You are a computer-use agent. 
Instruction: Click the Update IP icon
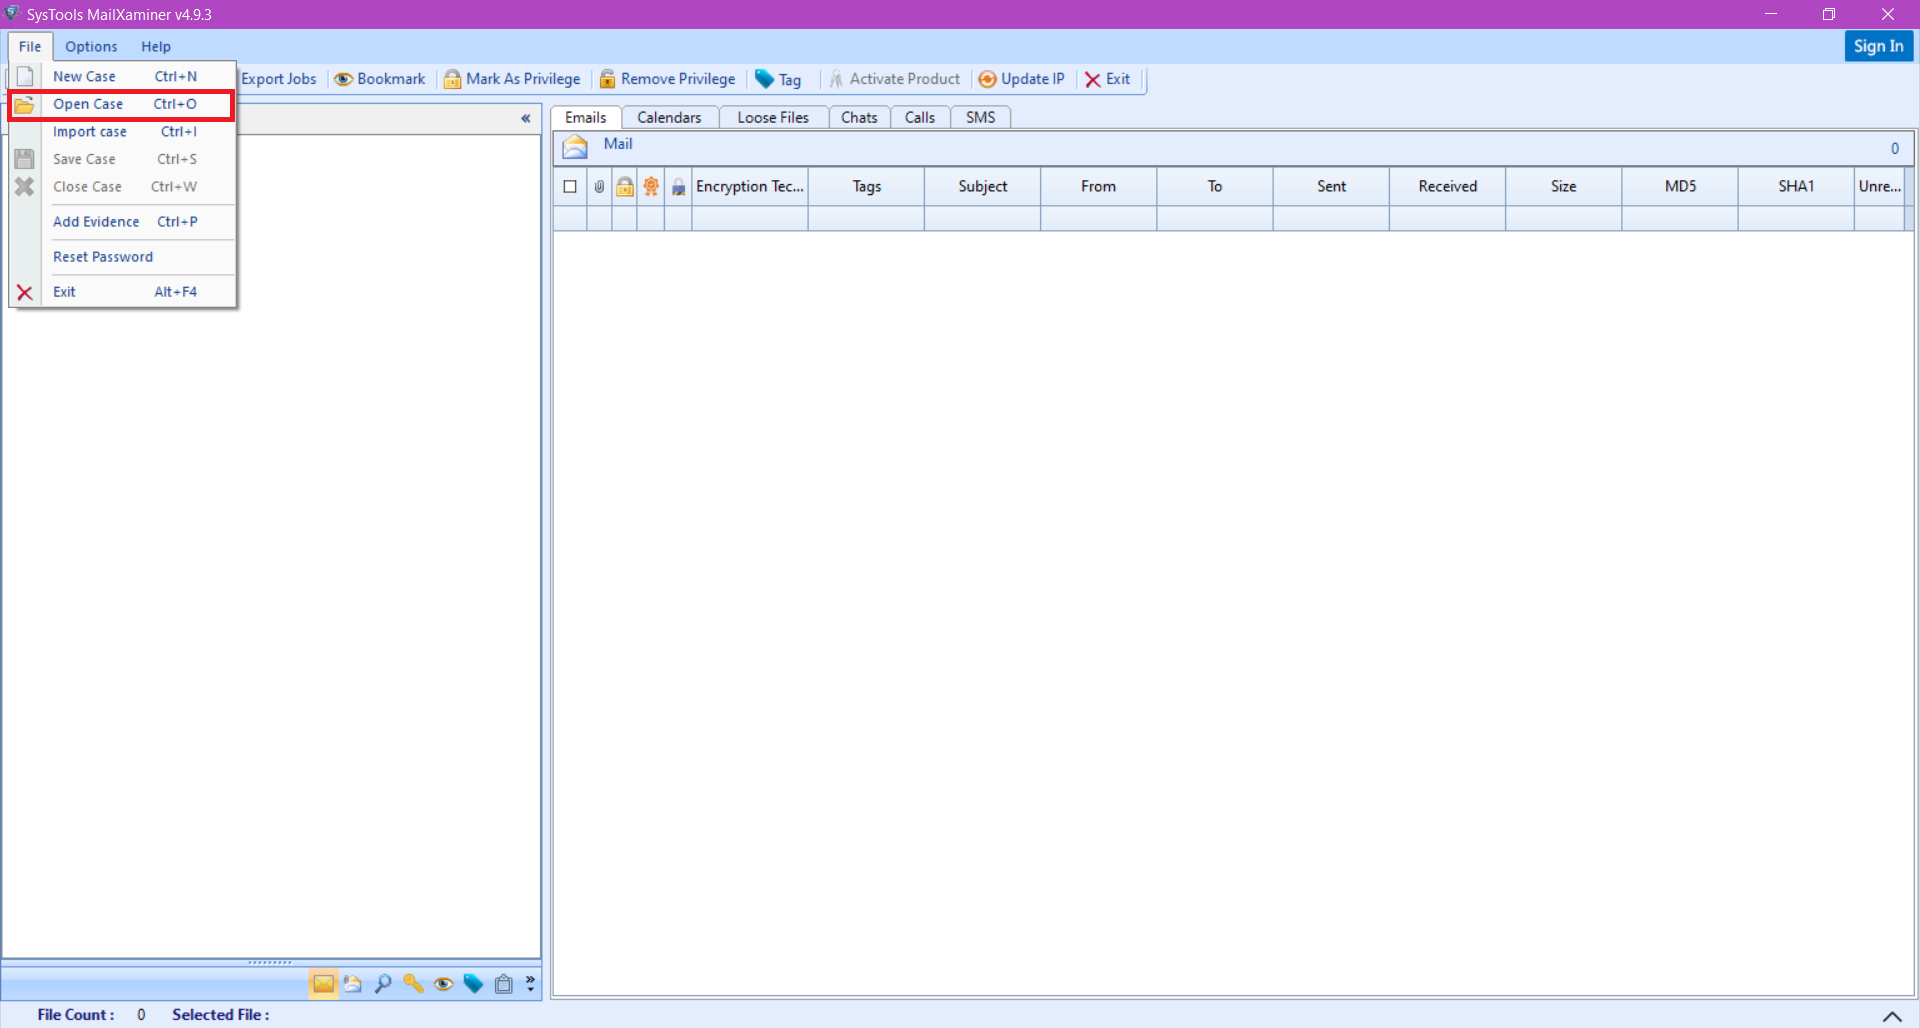pyautogui.click(x=988, y=79)
